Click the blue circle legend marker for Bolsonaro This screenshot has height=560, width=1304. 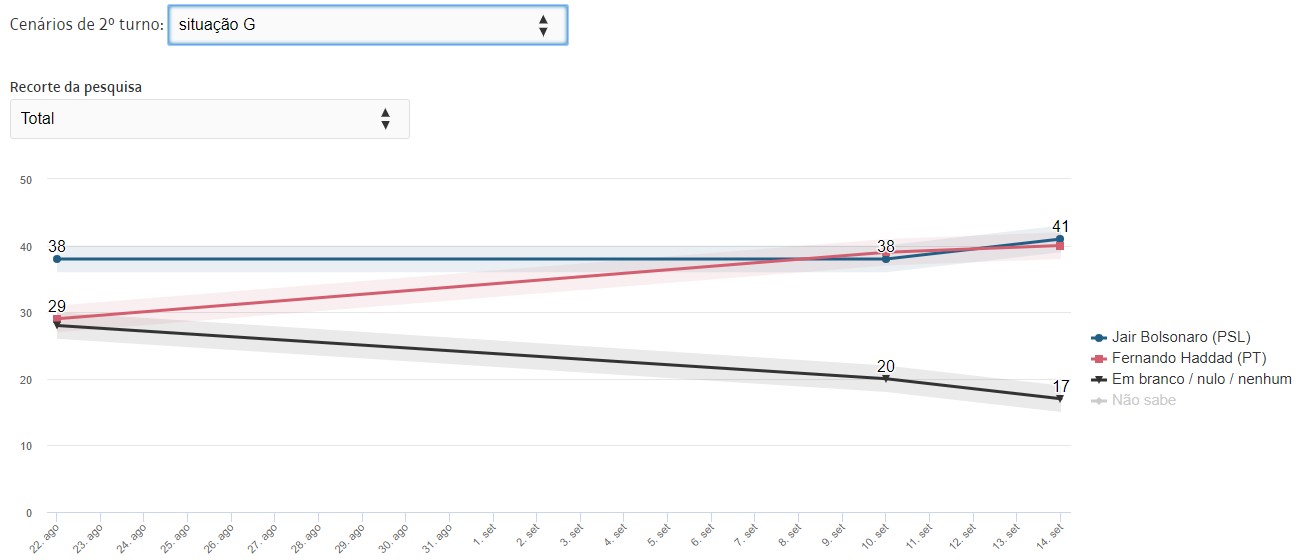click(x=1100, y=337)
